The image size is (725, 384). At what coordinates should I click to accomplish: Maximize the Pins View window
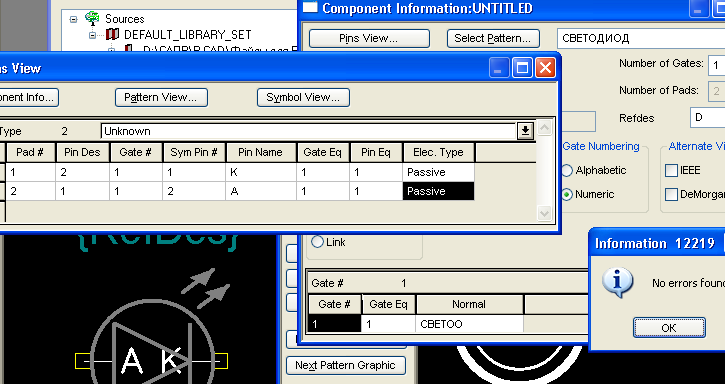pos(522,68)
